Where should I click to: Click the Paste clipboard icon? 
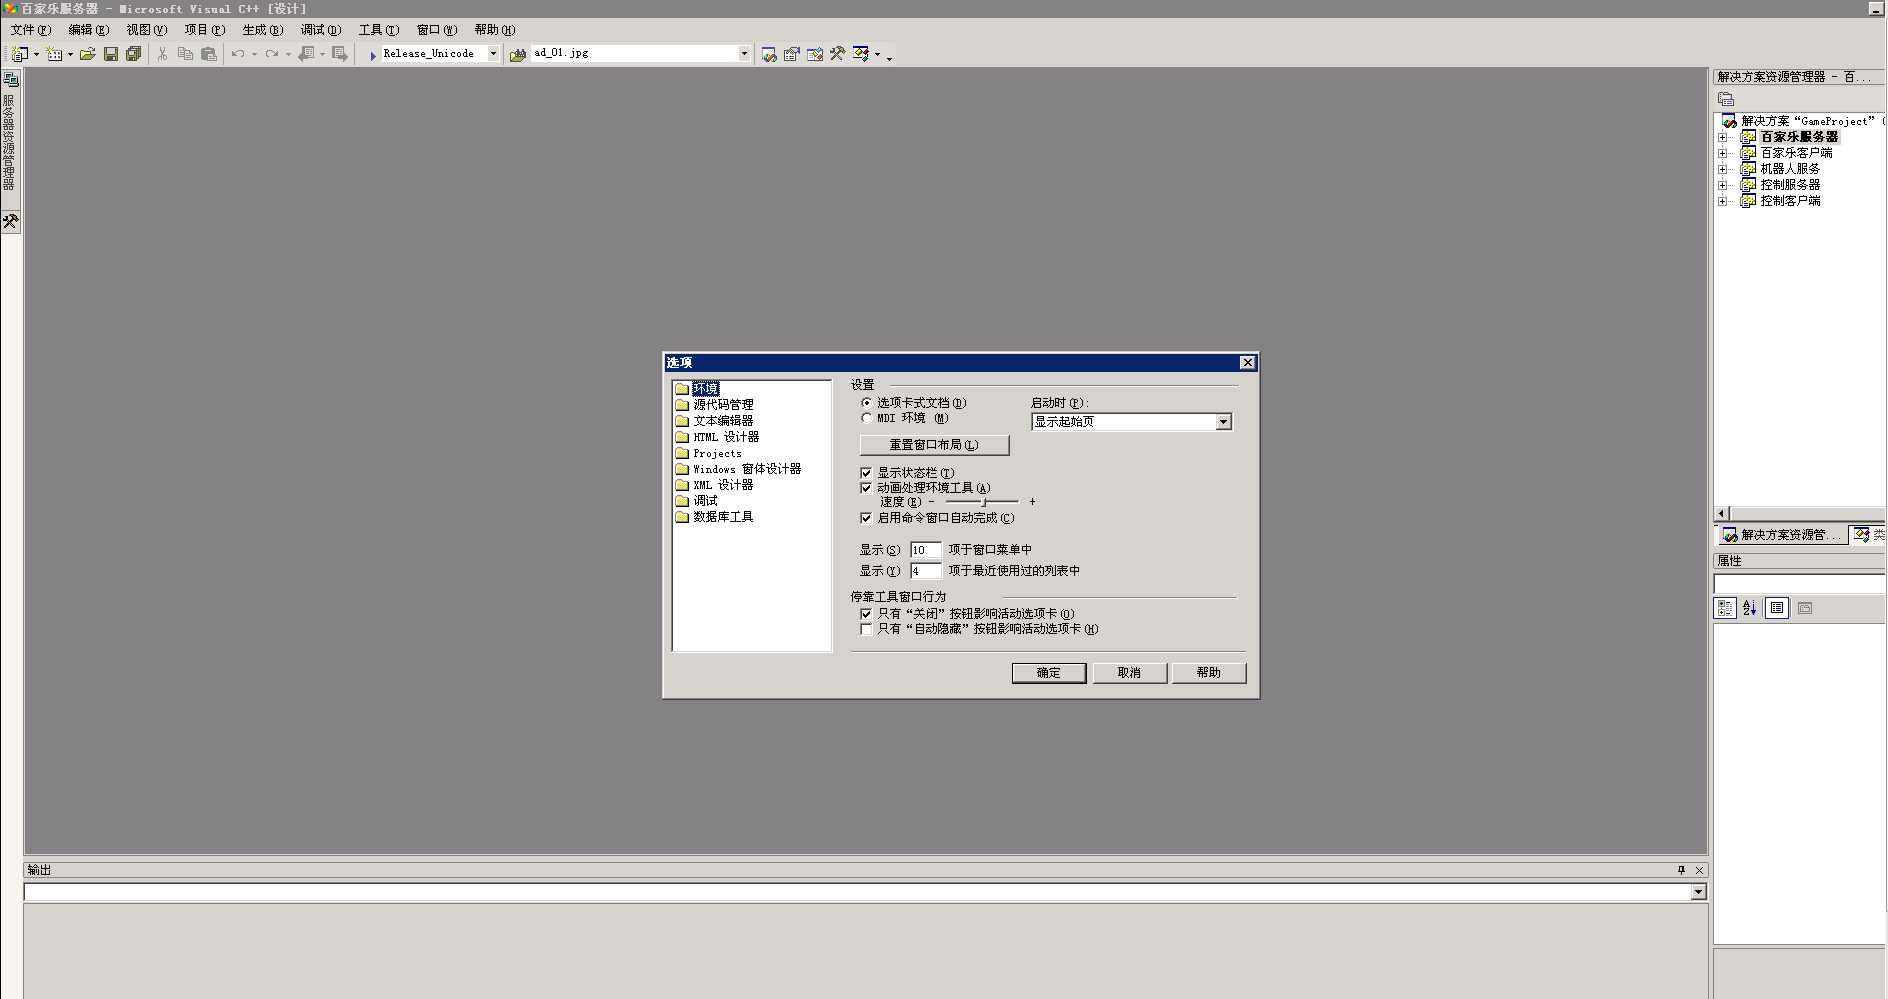tap(209, 54)
